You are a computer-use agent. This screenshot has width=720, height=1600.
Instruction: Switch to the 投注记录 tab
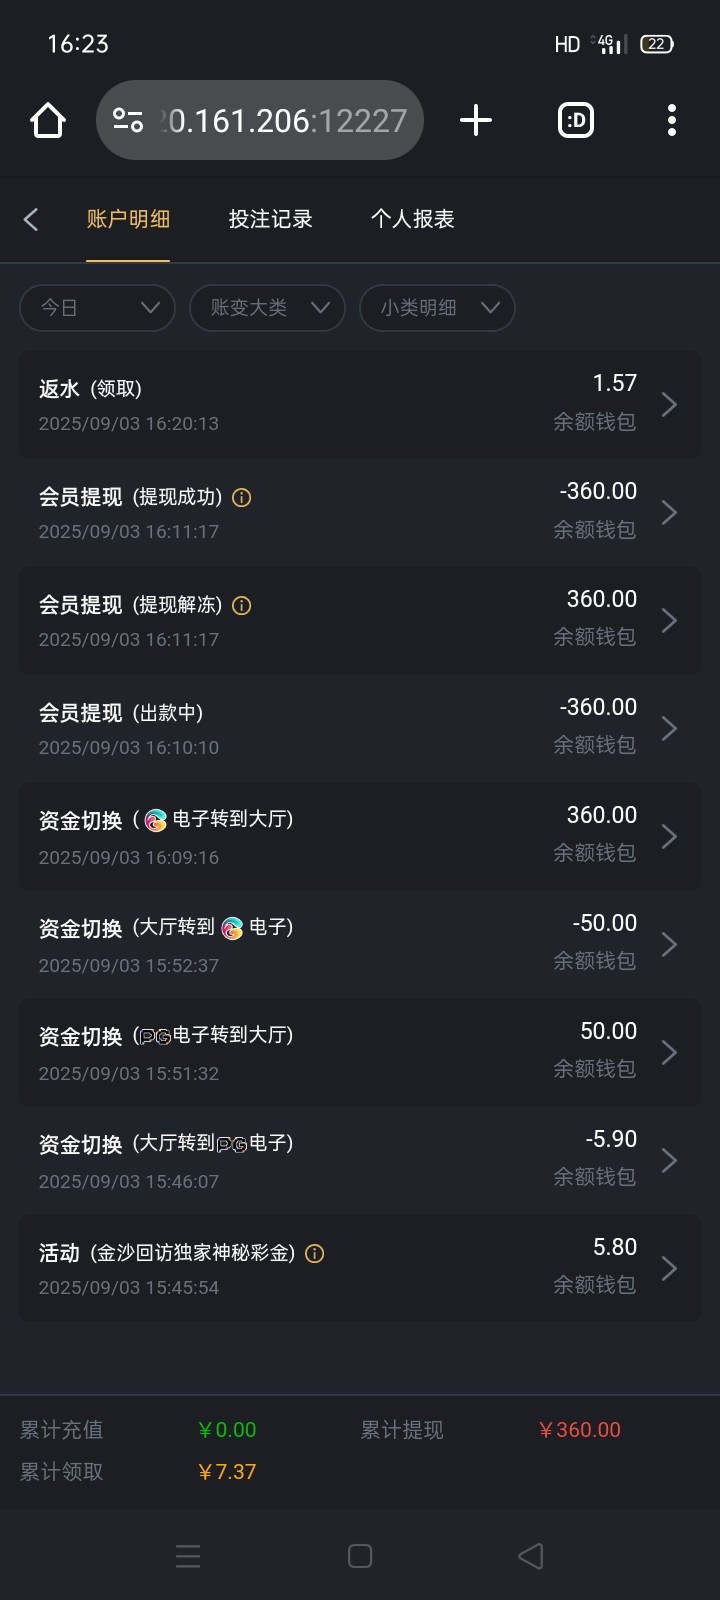pyautogui.click(x=270, y=219)
